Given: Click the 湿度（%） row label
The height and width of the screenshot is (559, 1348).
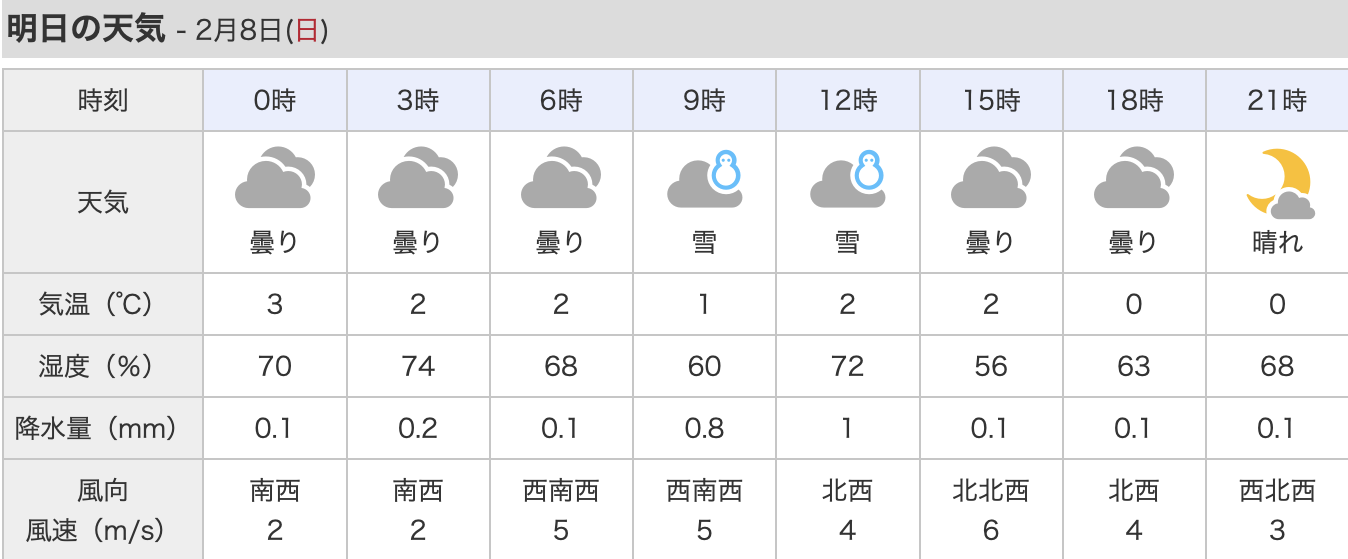Looking at the screenshot, I should point(103,366).
